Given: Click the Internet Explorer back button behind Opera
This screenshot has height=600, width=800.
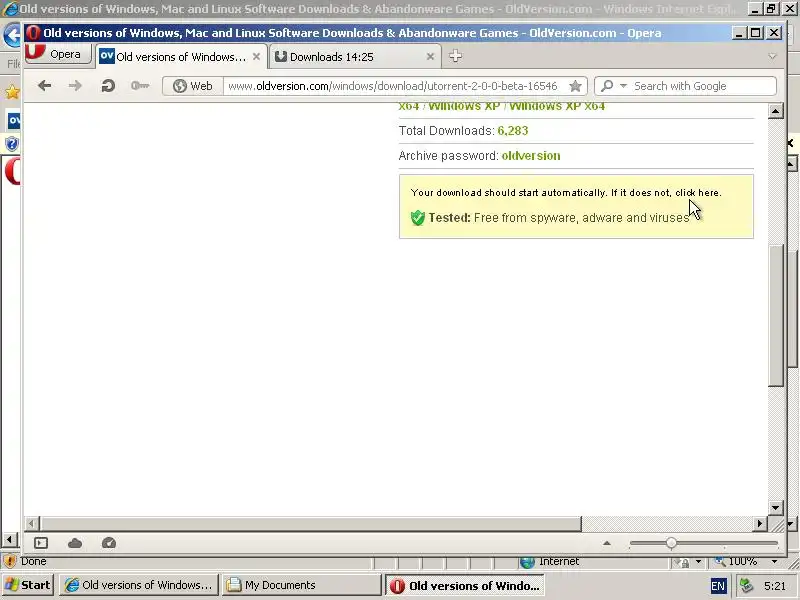Looking at the screenshot, I should pyautogui.click(x=11, y=36).
